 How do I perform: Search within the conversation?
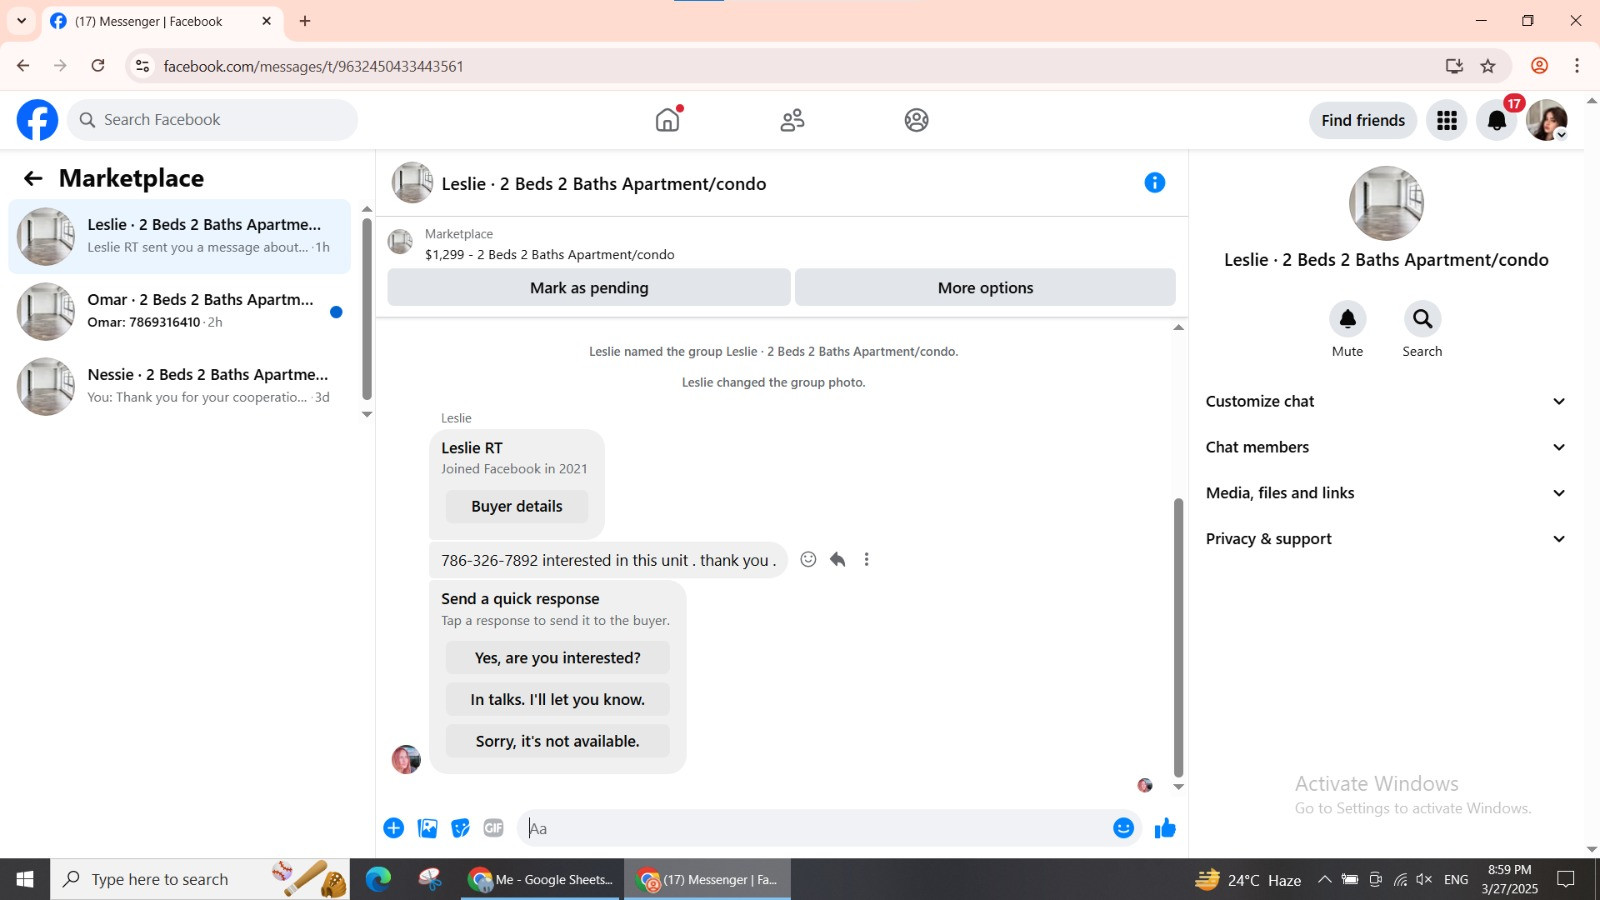click(1422, 319)
